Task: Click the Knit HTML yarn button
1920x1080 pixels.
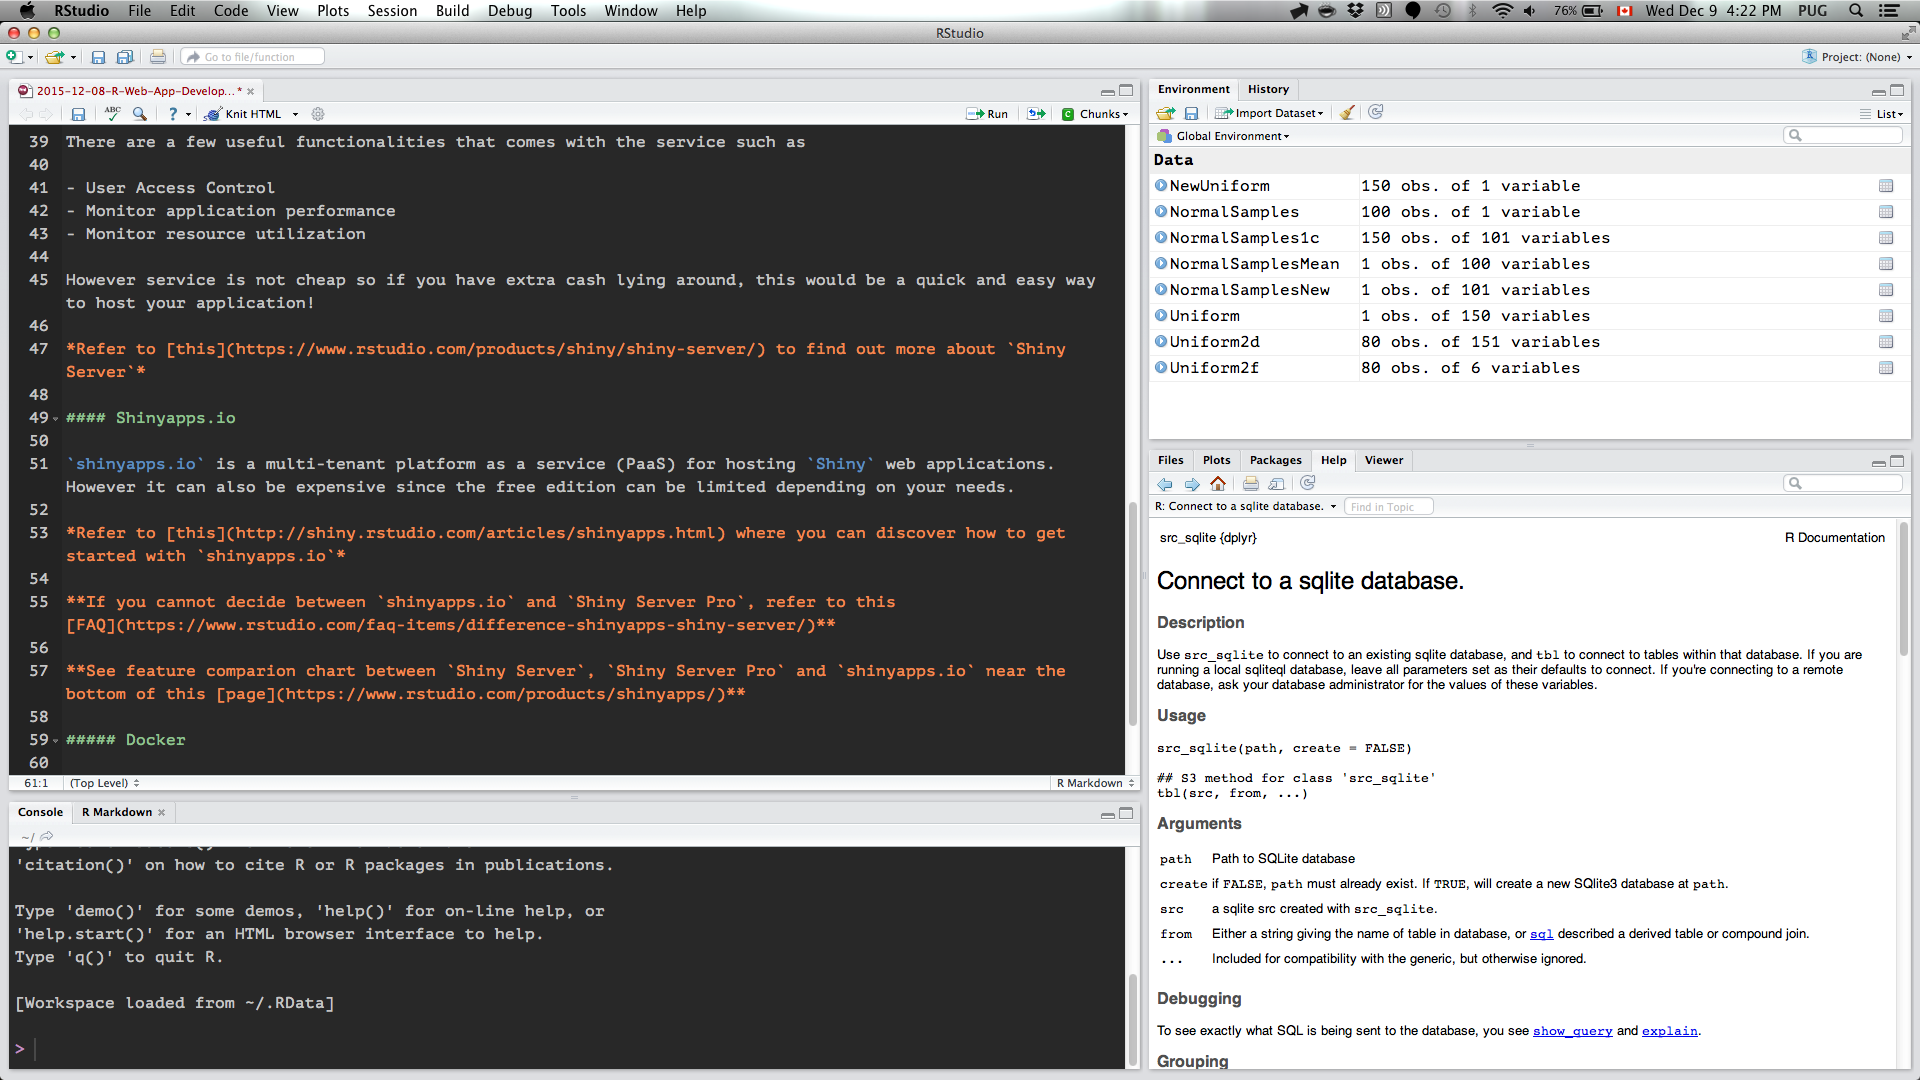Action: (x=243, y=114)
